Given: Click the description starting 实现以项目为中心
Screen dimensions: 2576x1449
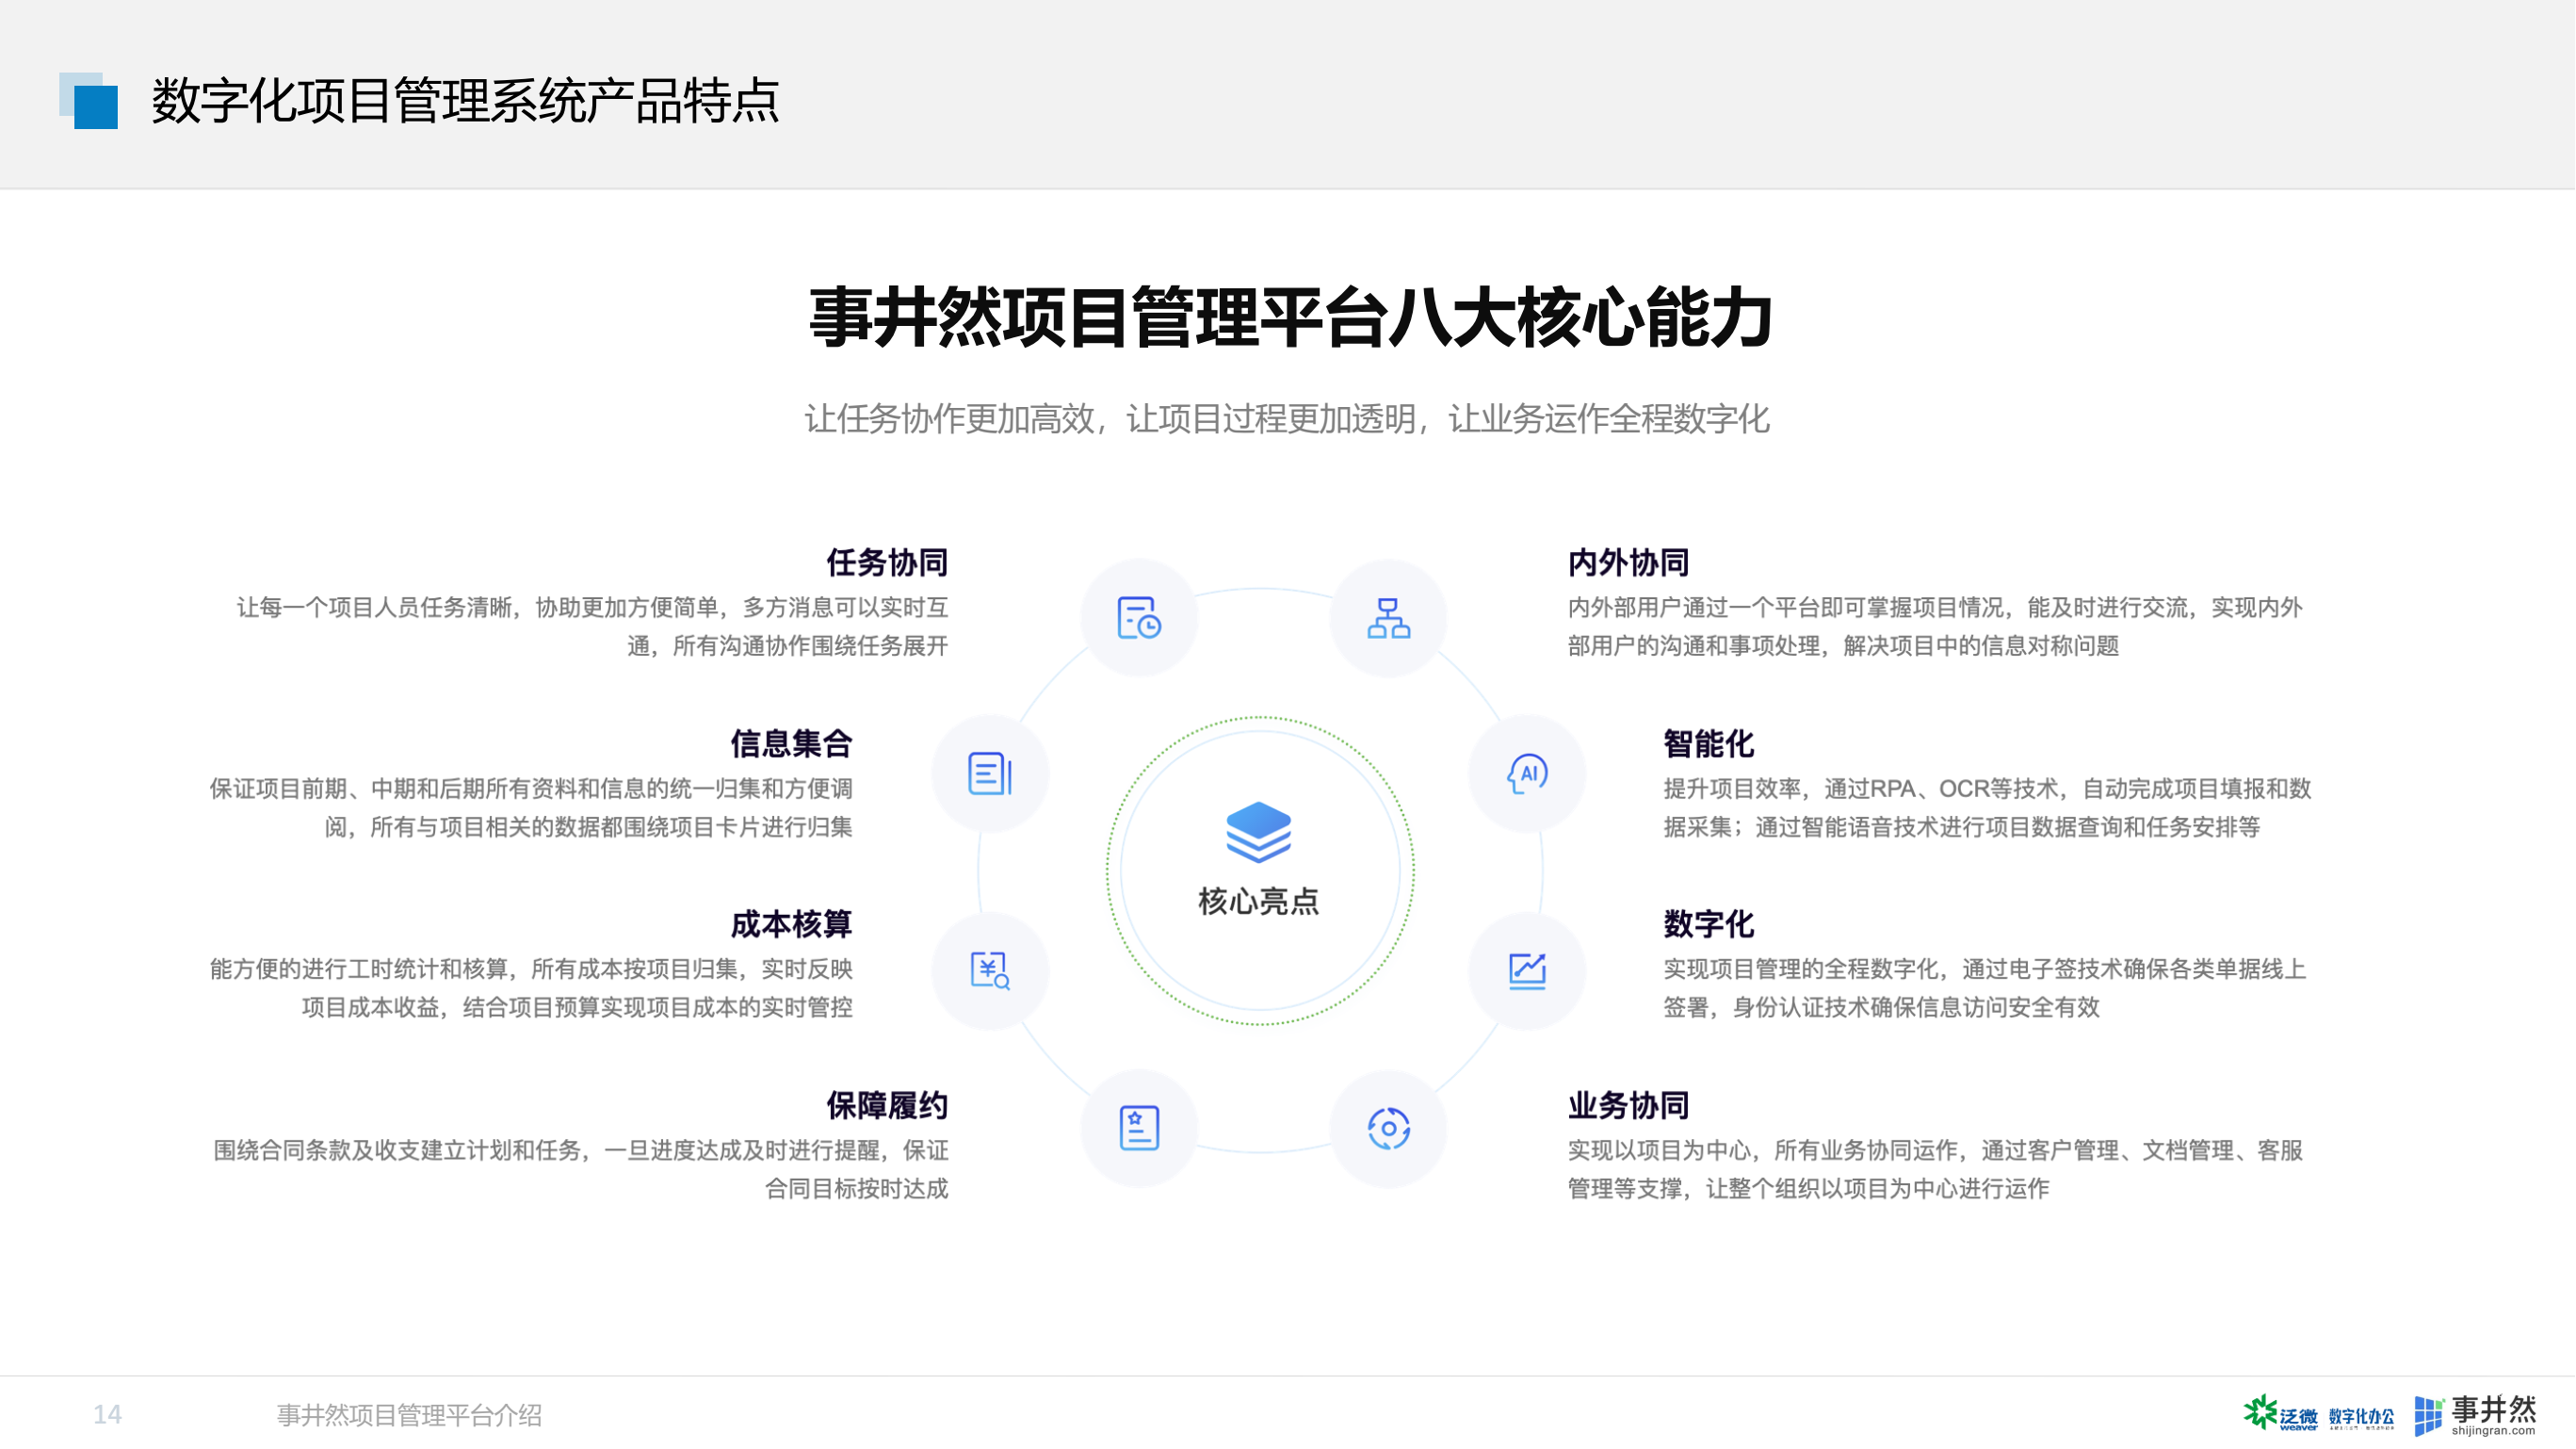Looking at the screenshot, I should pos(1935,1169).
